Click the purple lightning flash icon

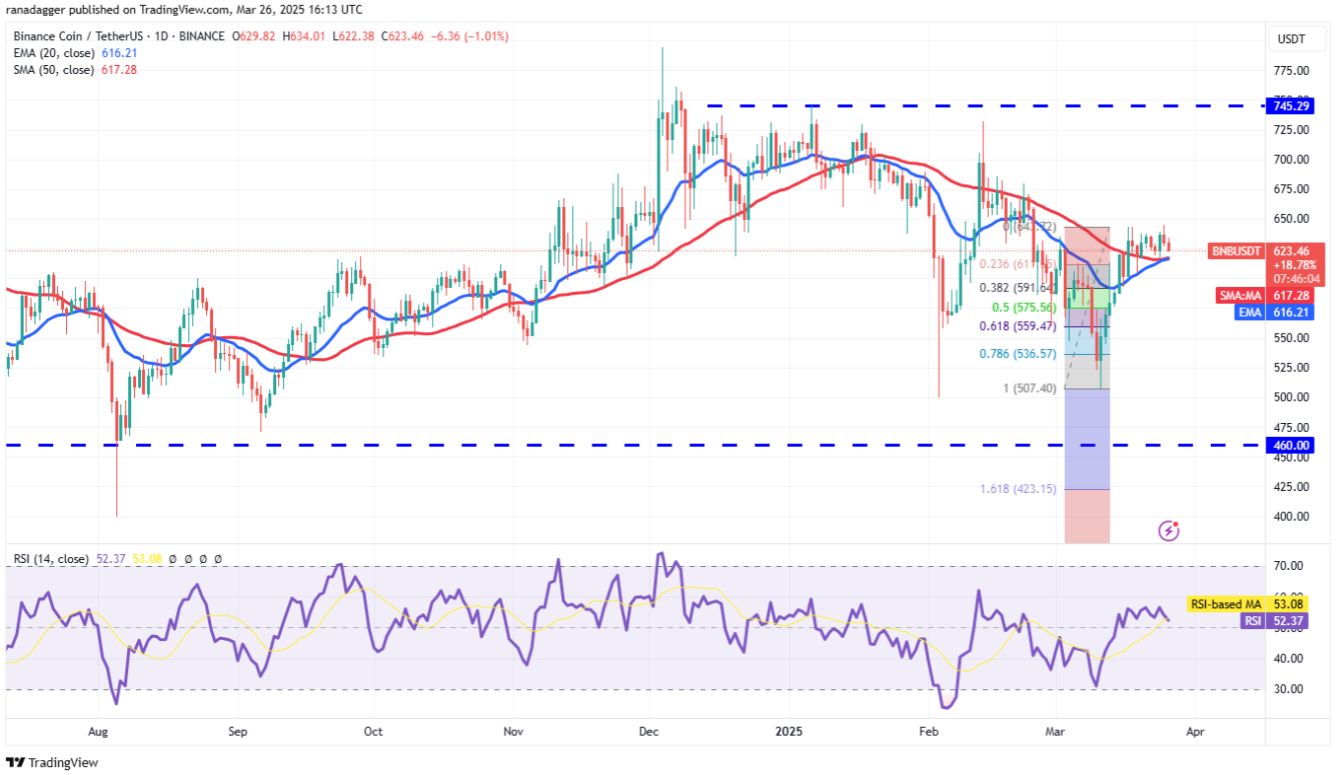coord(1168,530)
